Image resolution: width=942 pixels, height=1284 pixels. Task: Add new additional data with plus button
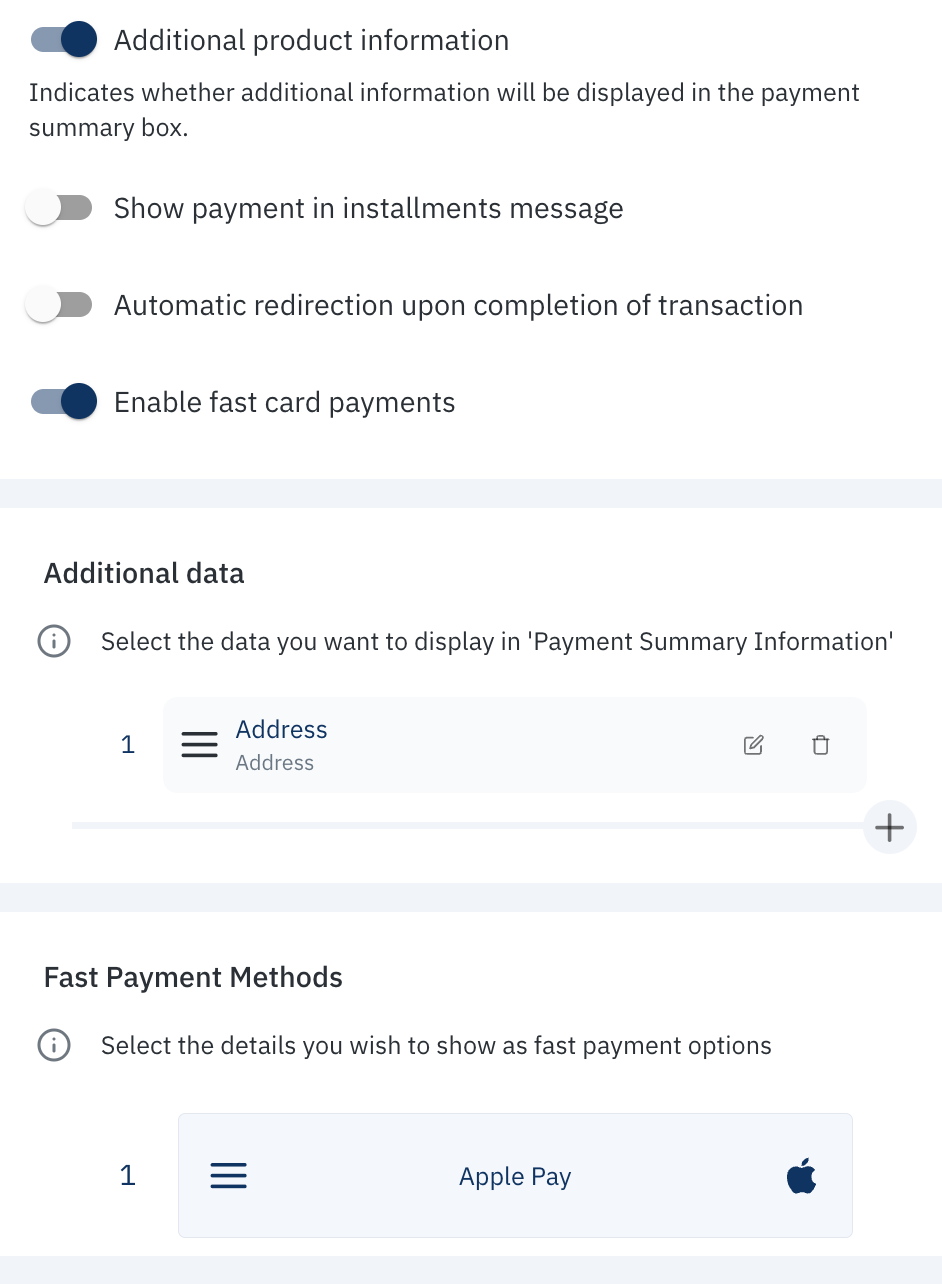click(889, 827)
